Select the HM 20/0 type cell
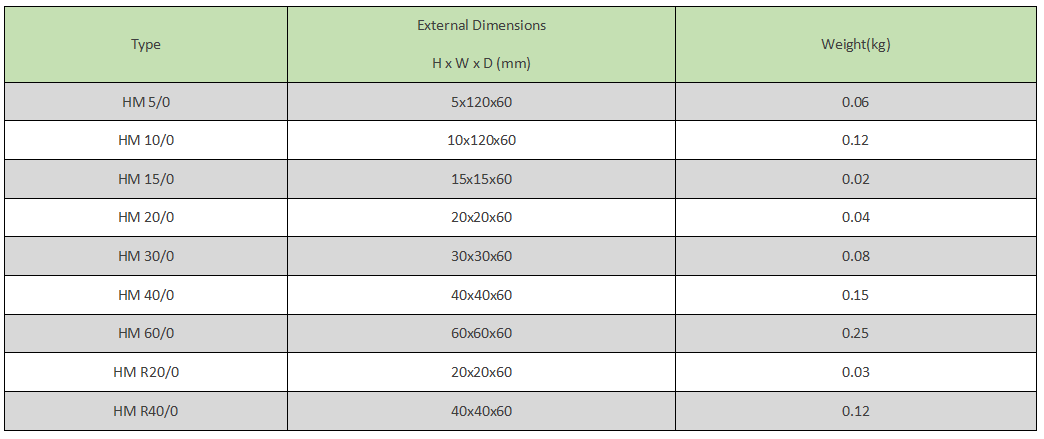This screenshot has height=439, width=1044. (x=146, y=218)
